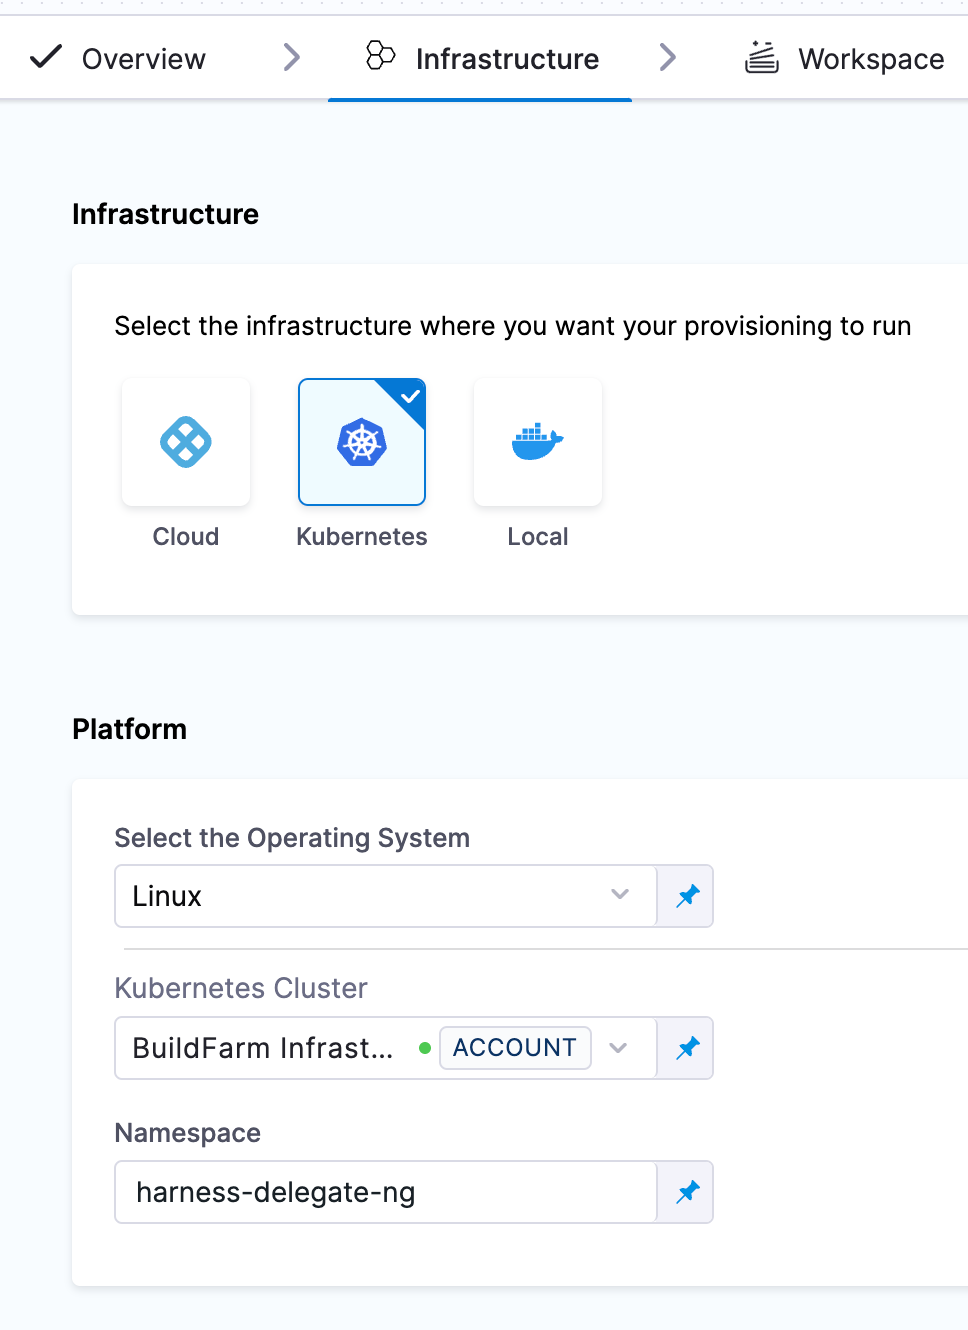Image resolution: width=968 pixels, height=1330 pixels.
Task: Click the Infrastructure tab hexagon icon
Action: coord(380,56)
